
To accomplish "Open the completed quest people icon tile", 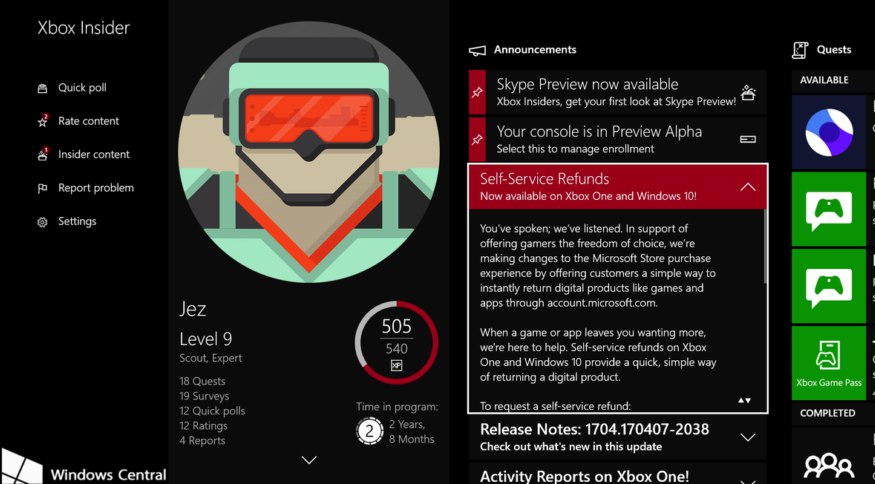I will 829,456.
